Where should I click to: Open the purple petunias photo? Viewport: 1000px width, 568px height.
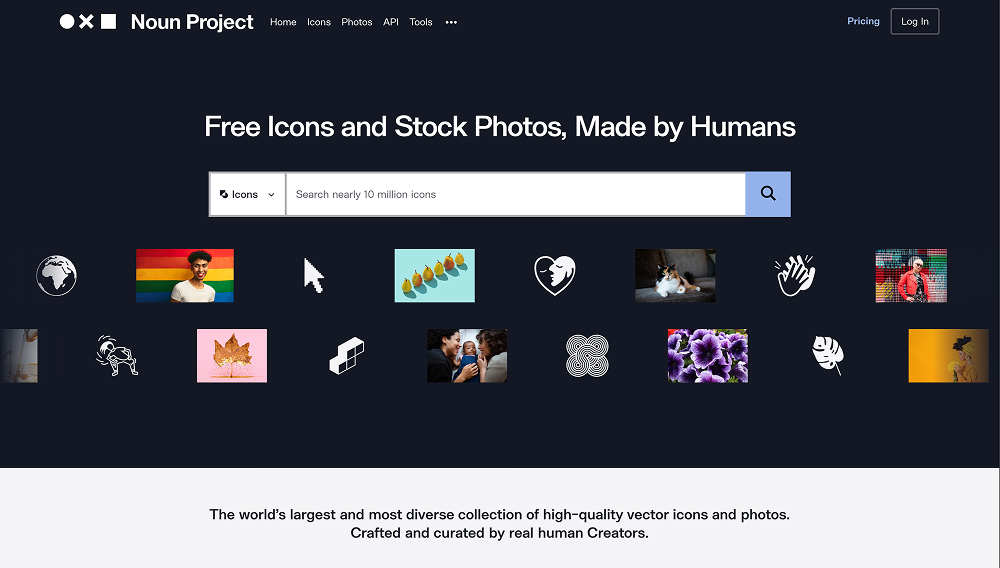pyautogui.click(x=708, y=356)
